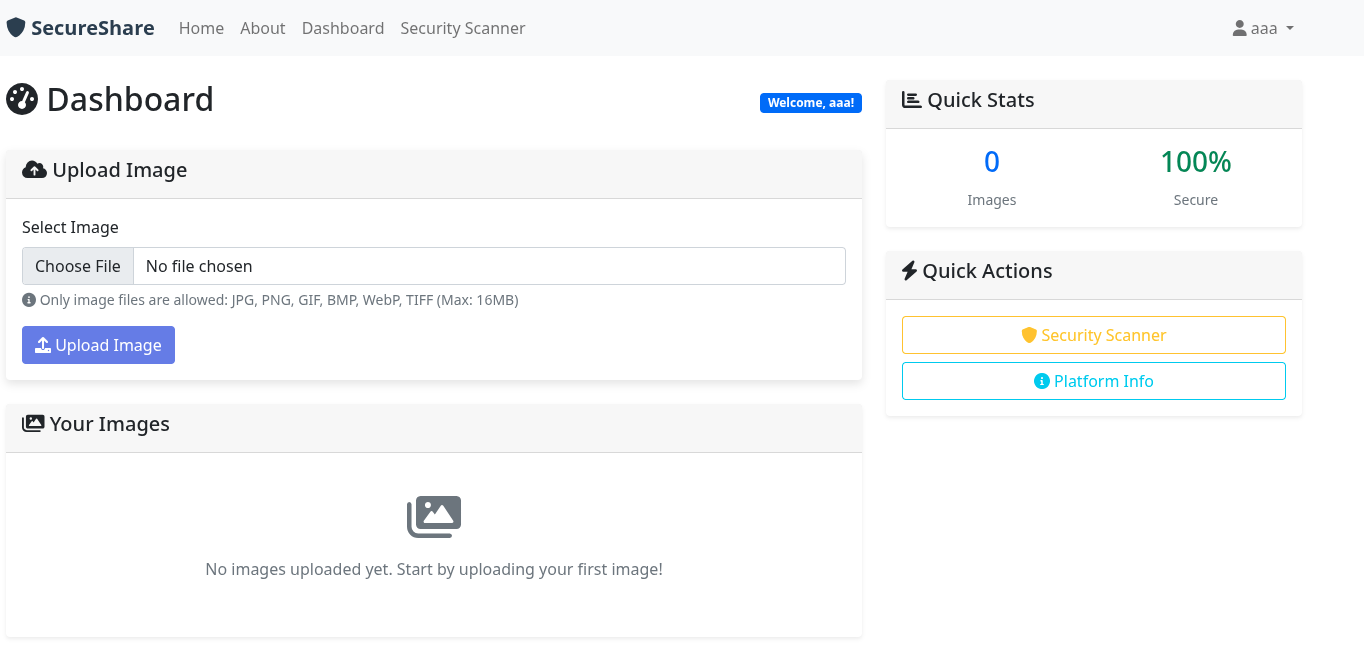
Task: Select Dashboard in the top navigation
Action: 343,28
